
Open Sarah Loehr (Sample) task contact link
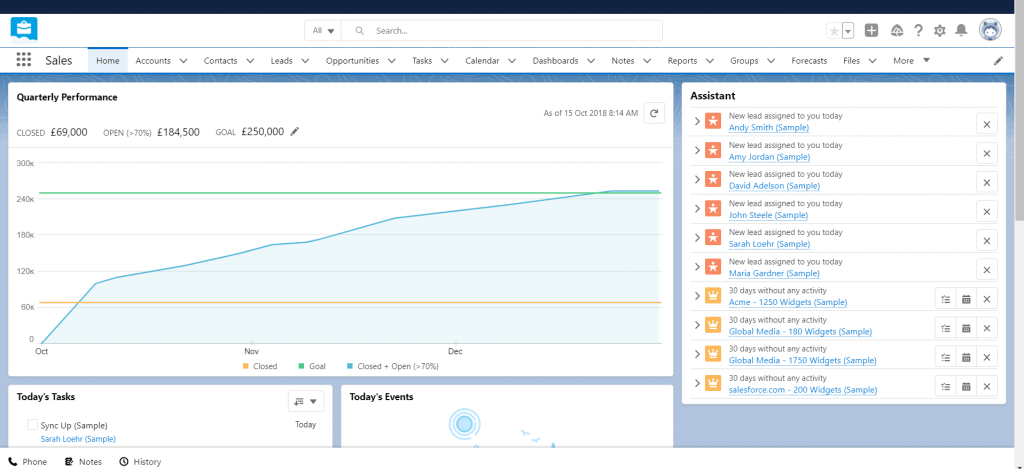pos(78,439)
